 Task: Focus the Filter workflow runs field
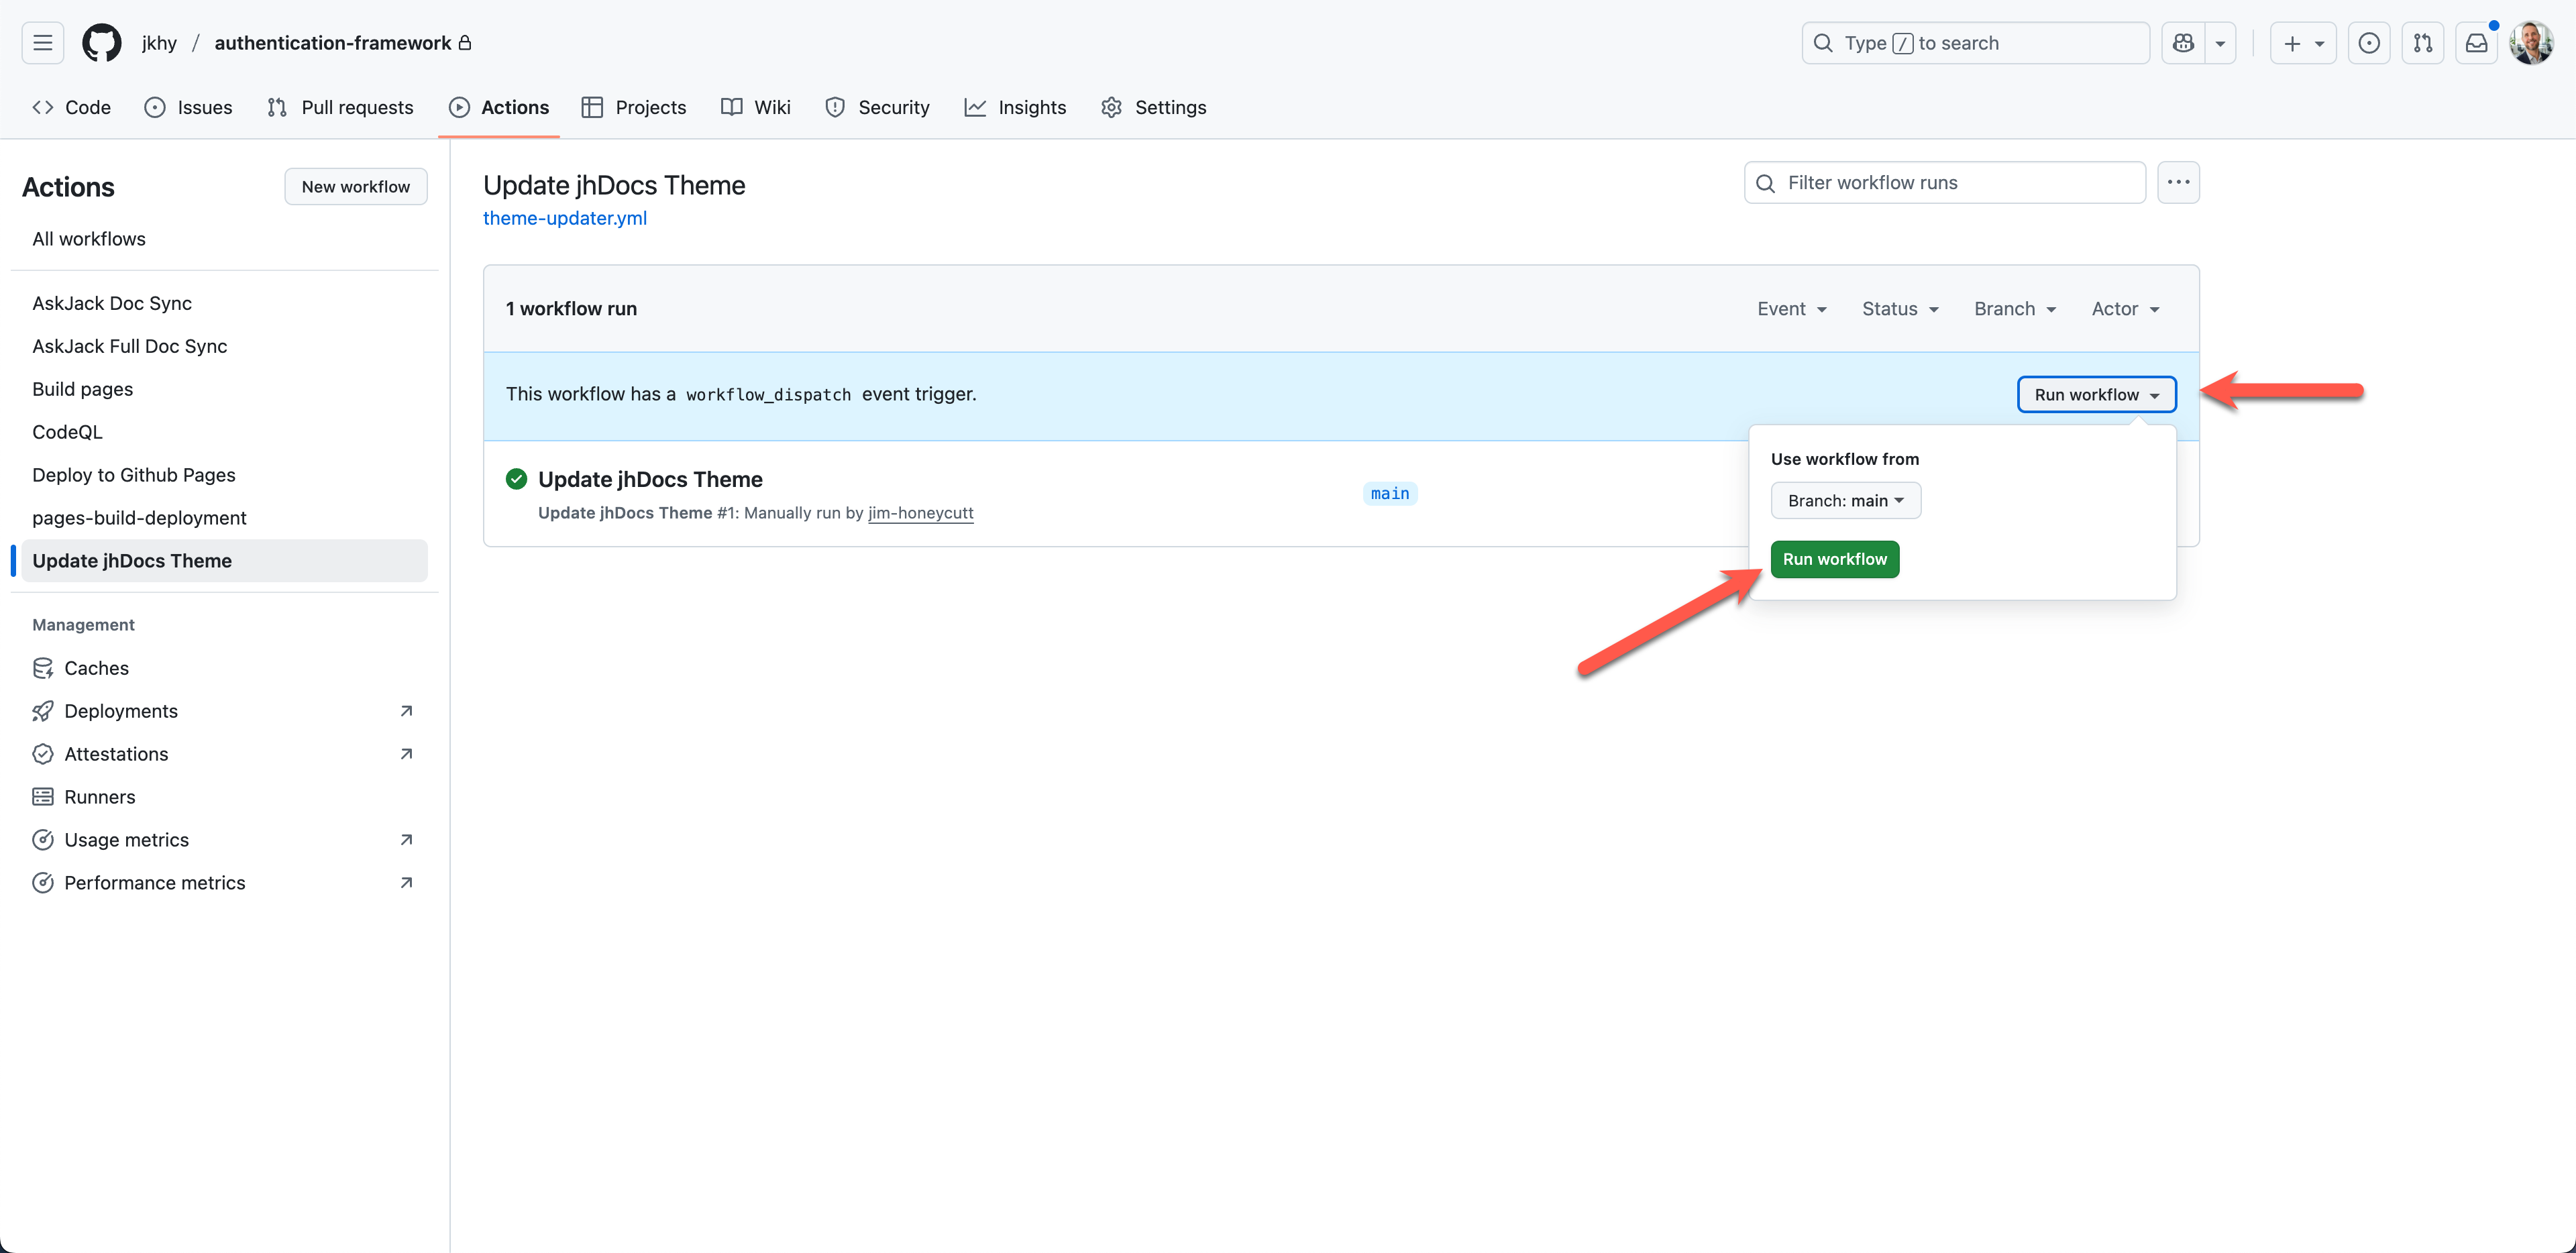coord(1958,182)
